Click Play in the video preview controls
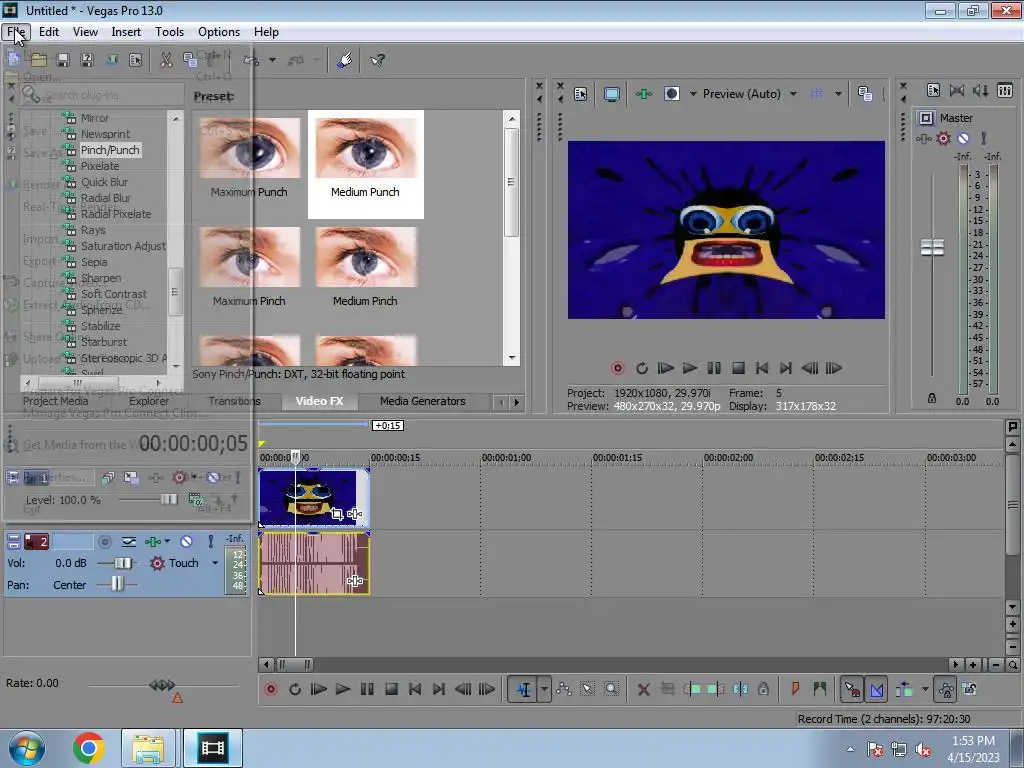This screenshot has width=1024, height=768. [690, 368]
